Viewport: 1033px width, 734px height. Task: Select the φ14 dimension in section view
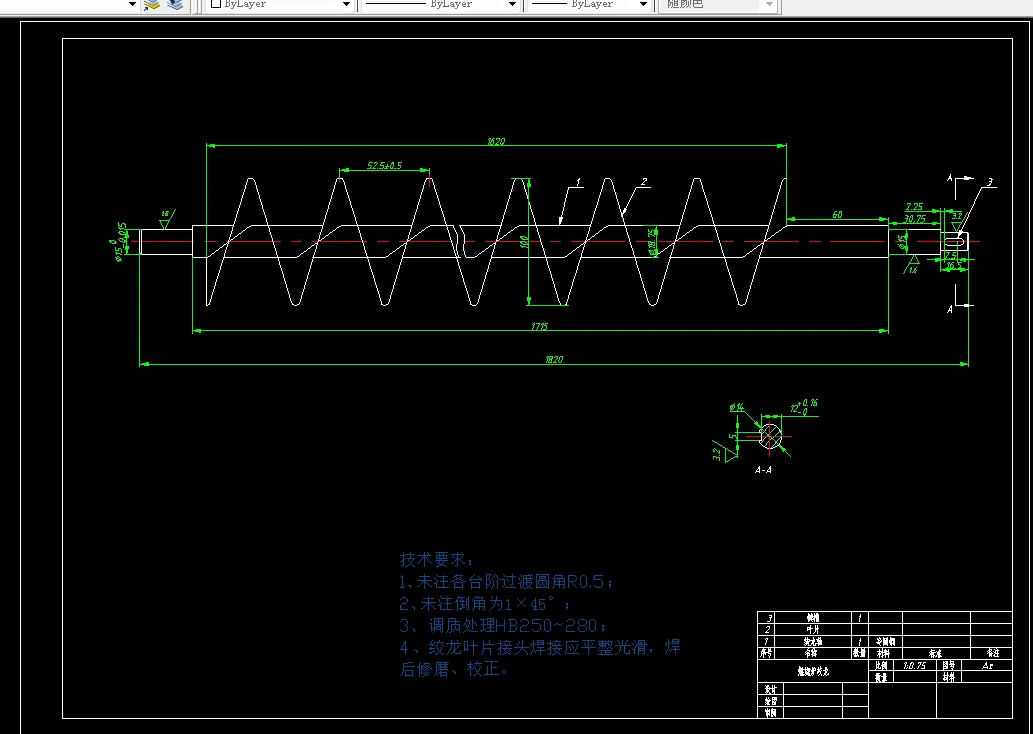737,408
